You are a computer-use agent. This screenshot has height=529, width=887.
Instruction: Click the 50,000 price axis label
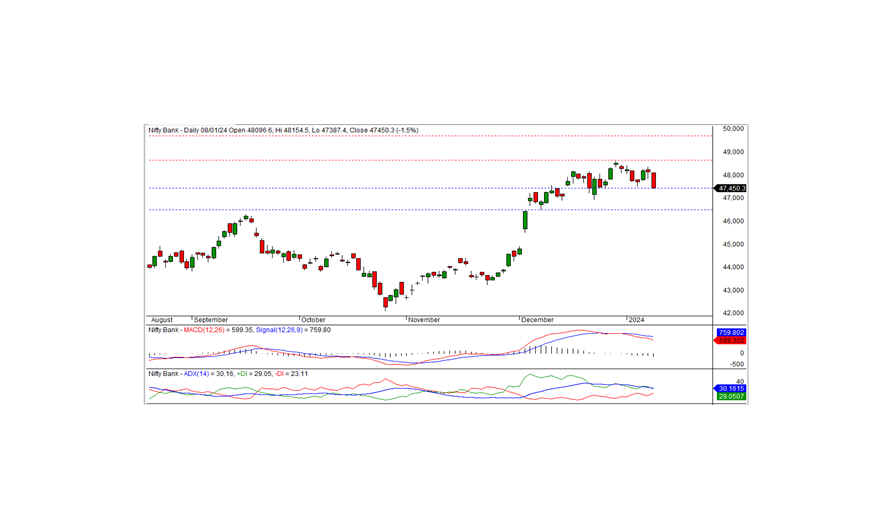(732, 129)
